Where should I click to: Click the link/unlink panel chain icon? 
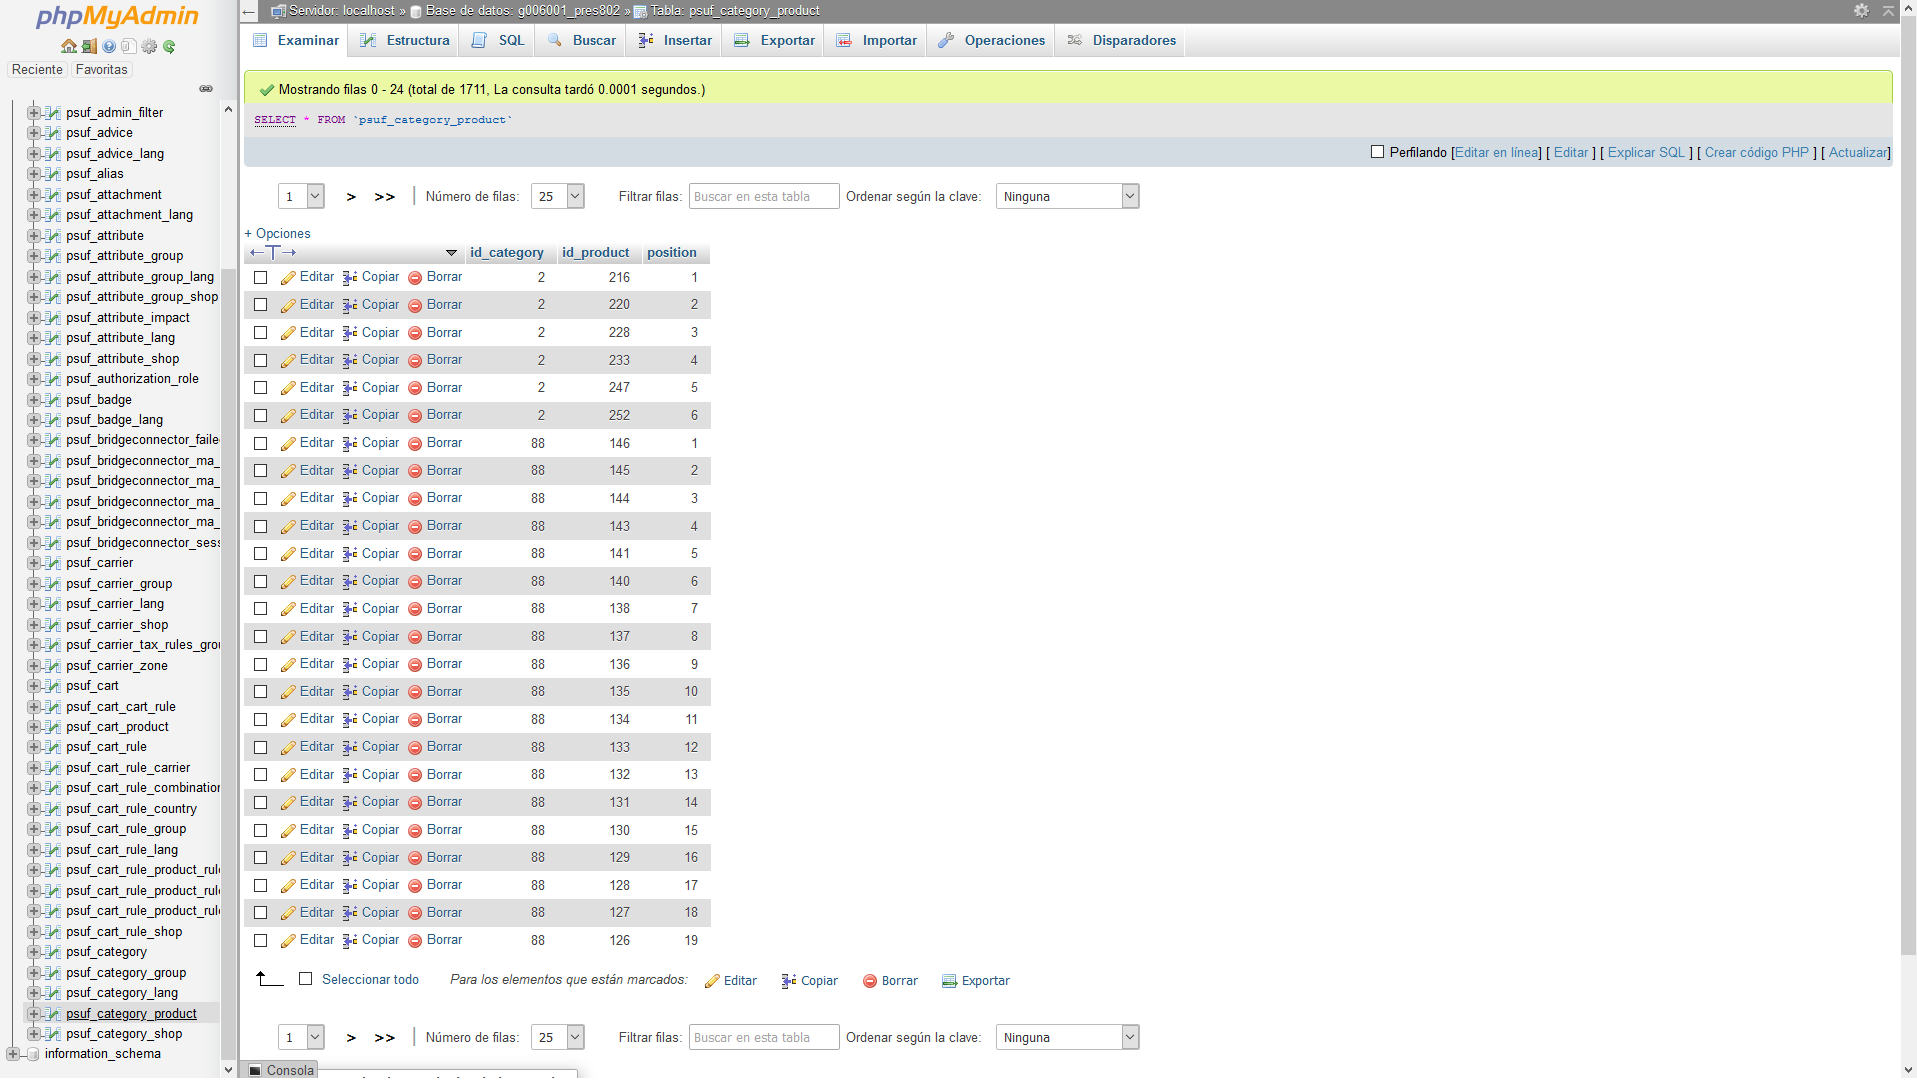(206, 89)
